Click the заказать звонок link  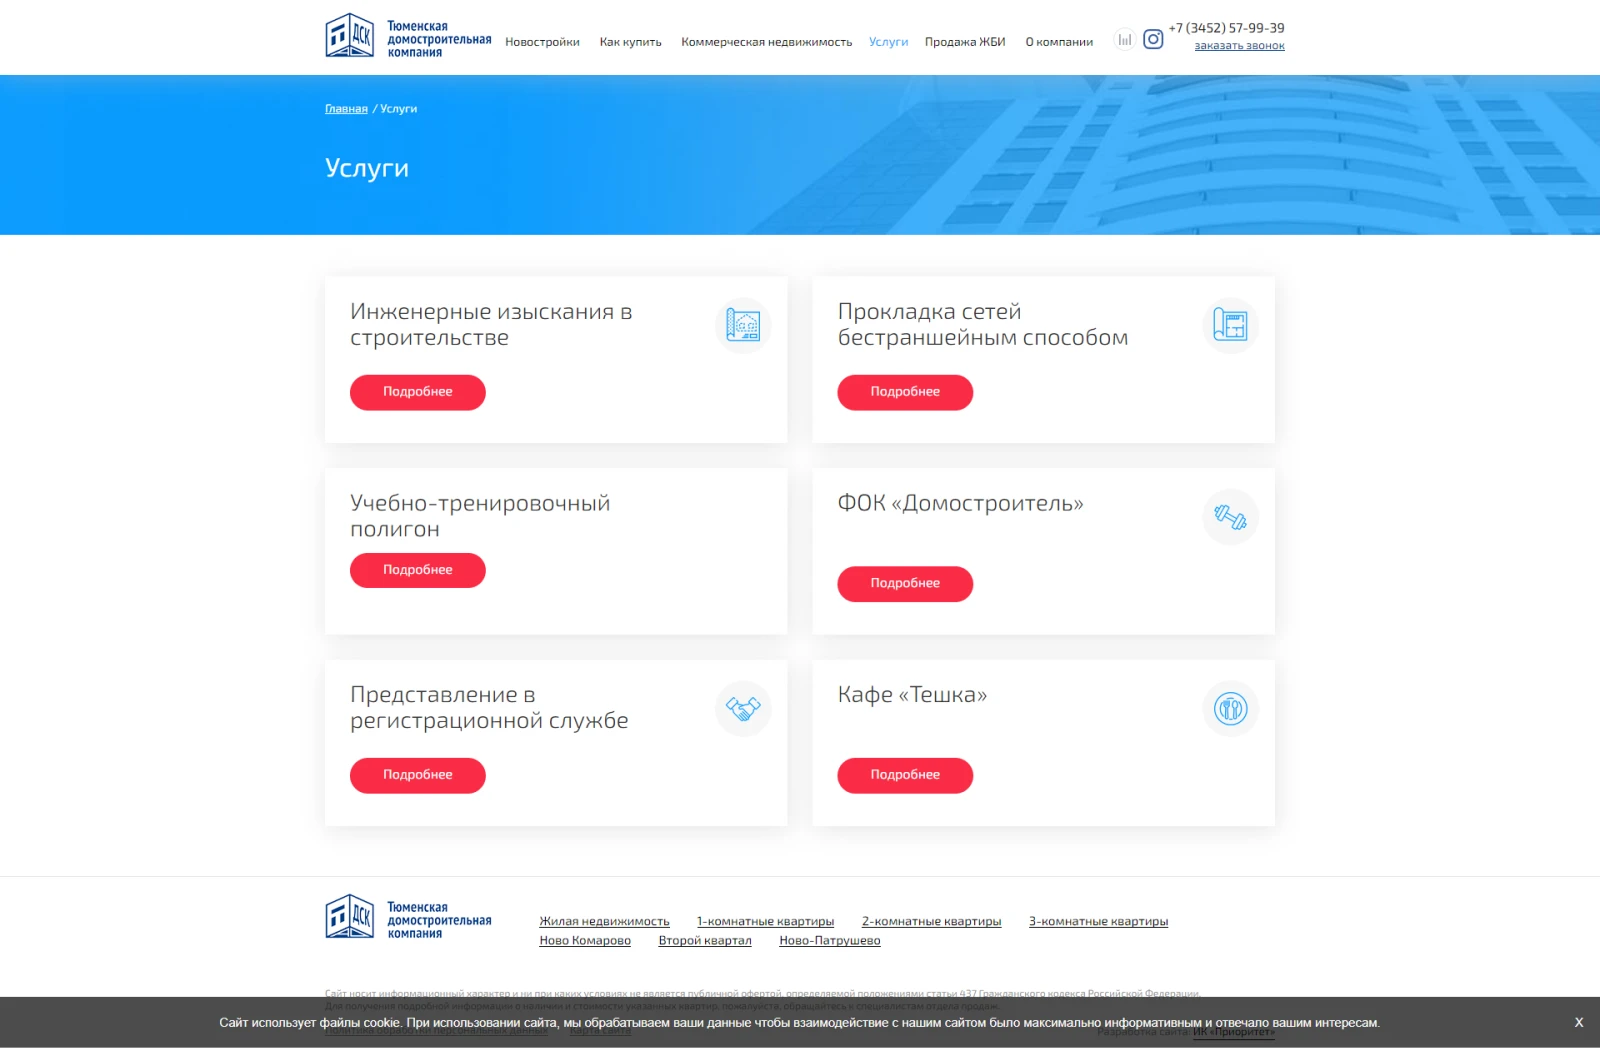click(1239, 46)
